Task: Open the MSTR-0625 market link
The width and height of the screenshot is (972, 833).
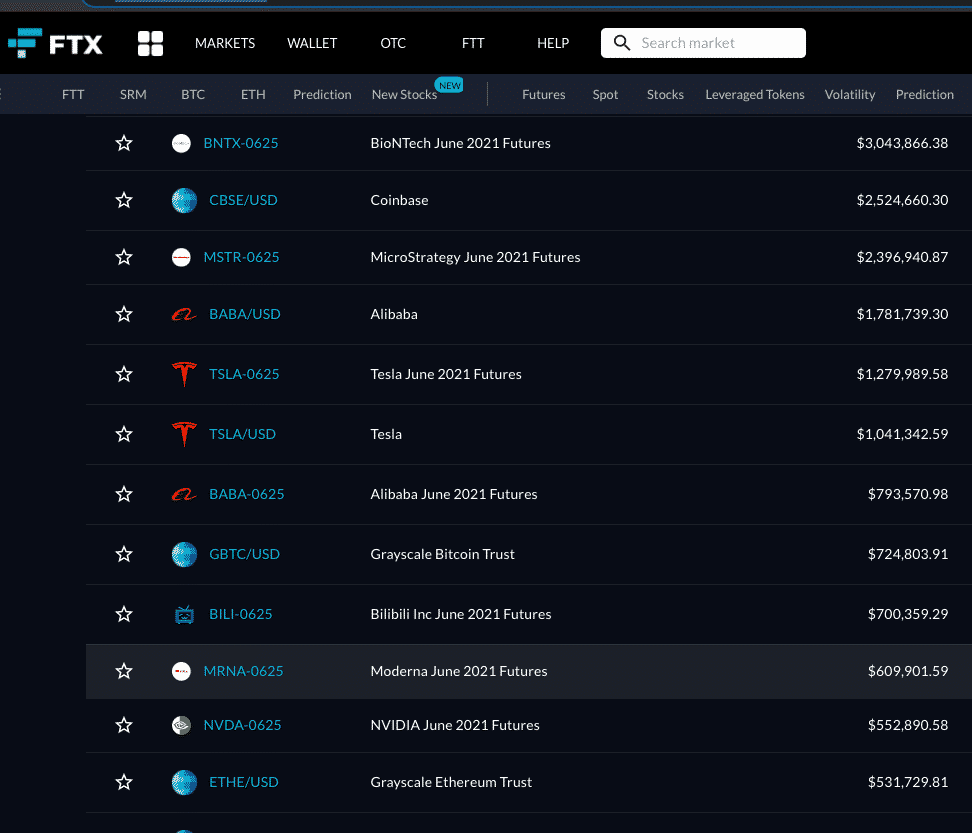Action: (x=241, y=257)
